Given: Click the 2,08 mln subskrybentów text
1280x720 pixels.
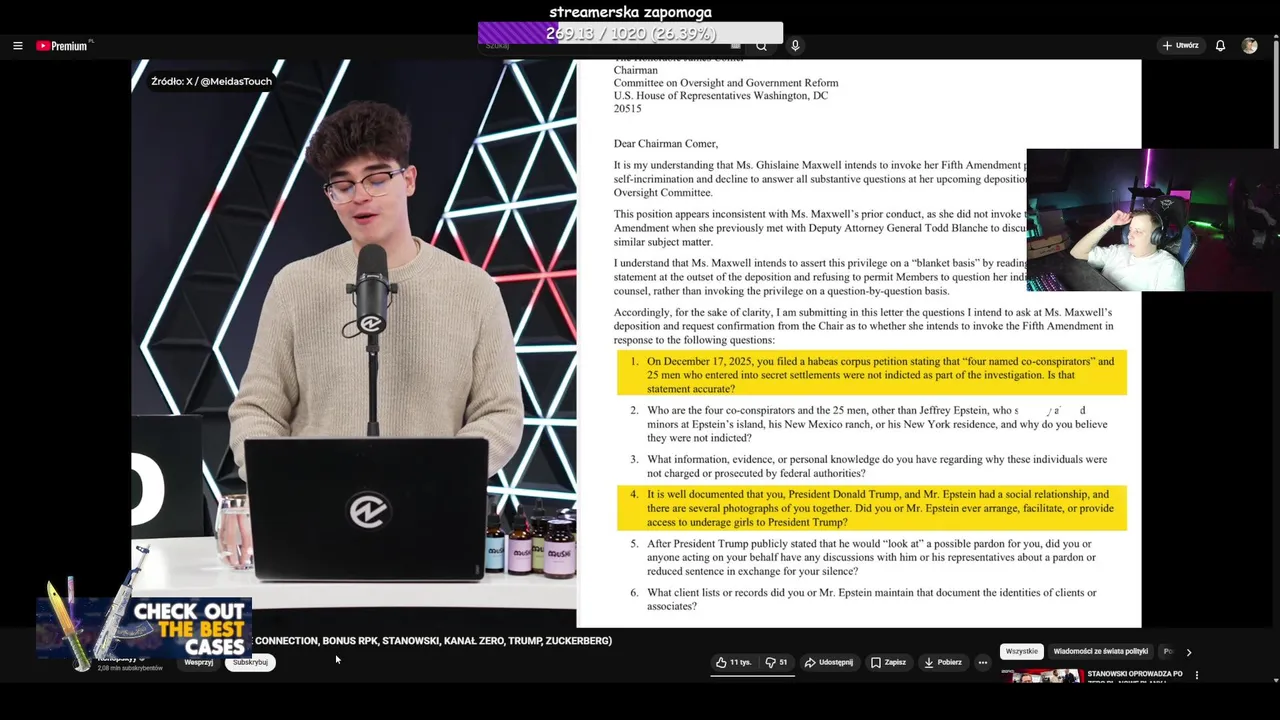Looking at the screenshot, I should [x=130, y=668].
